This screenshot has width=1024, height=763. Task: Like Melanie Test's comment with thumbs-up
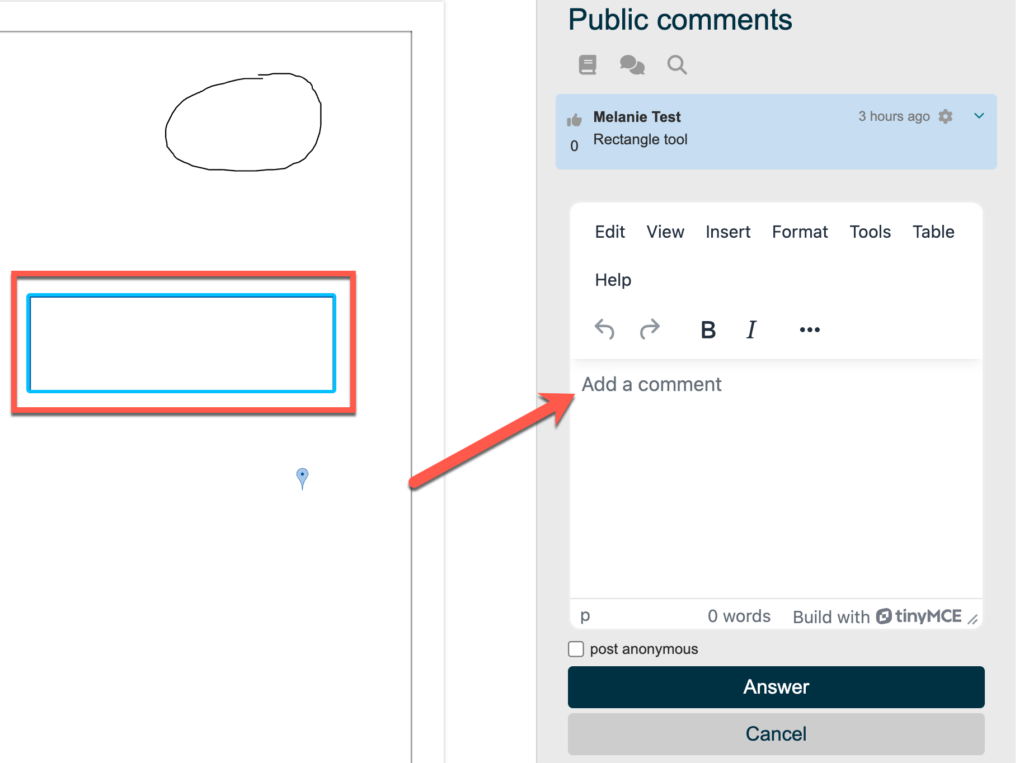pos(574,120)
